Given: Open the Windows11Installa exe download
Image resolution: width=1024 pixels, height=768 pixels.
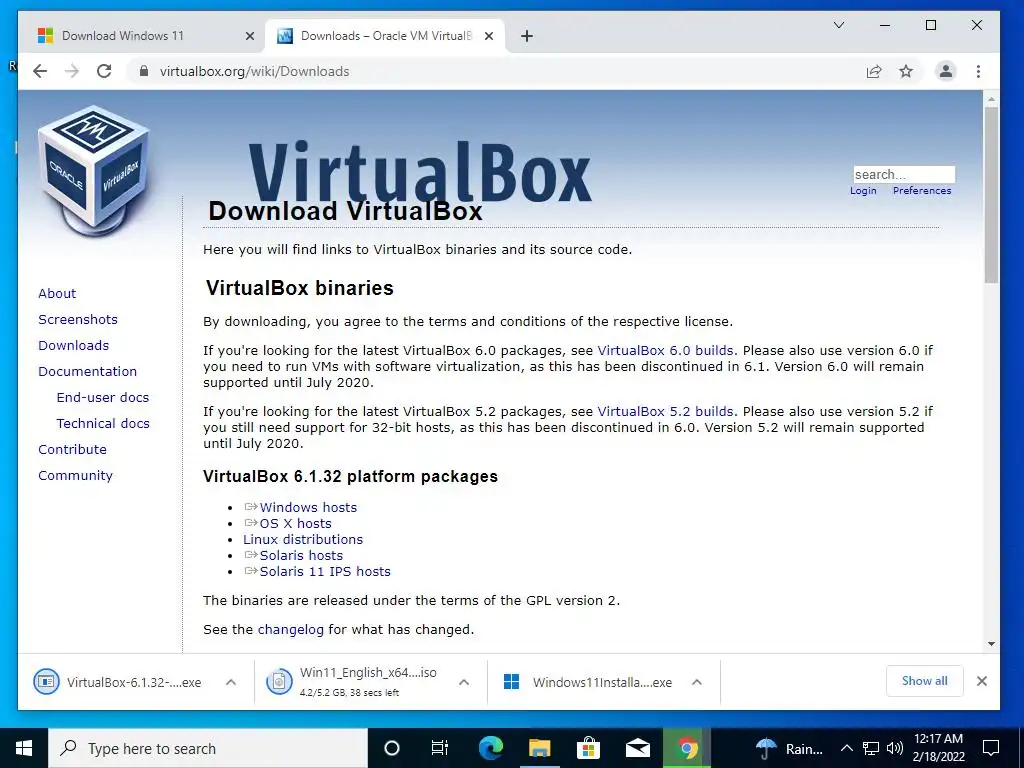Looking at the screenshot, I should (x=588, y=682).
